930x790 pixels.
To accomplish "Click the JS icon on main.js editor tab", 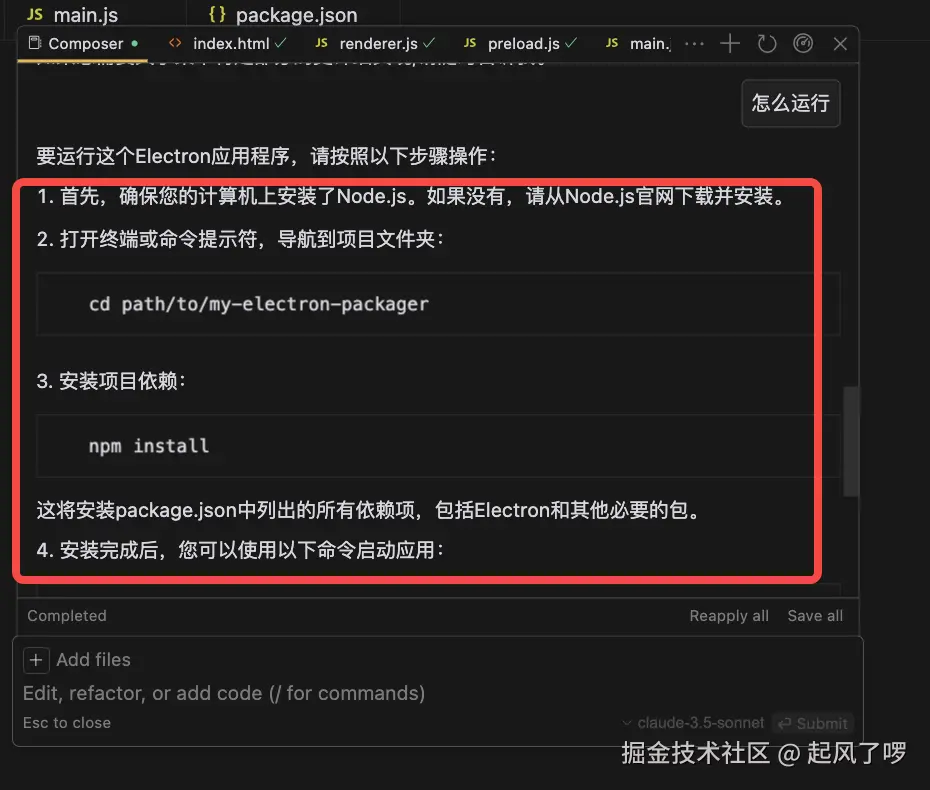I will pyautogui.click(x=35, y=14).
